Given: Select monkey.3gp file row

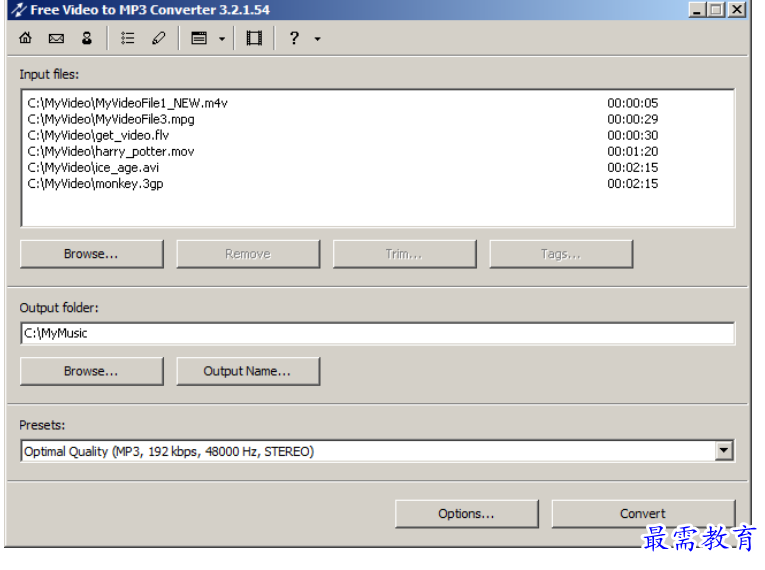Looking at the screenshot, I should 95,183.
